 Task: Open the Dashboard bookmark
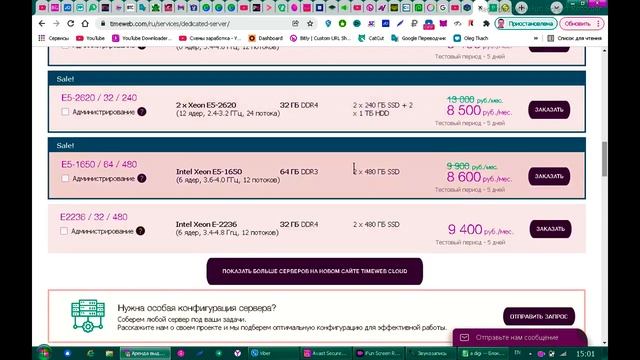265,38
